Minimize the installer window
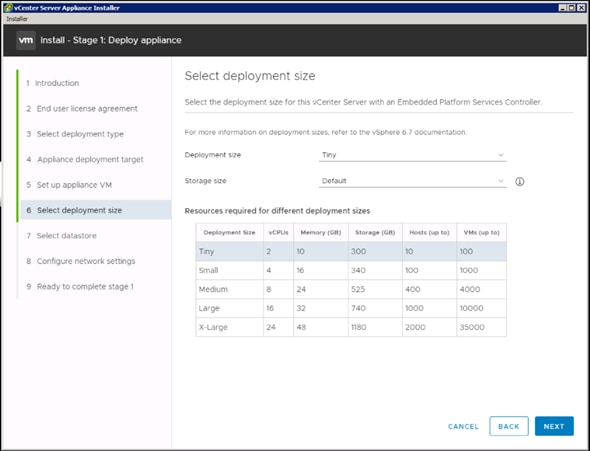 [x=563, y=8]
